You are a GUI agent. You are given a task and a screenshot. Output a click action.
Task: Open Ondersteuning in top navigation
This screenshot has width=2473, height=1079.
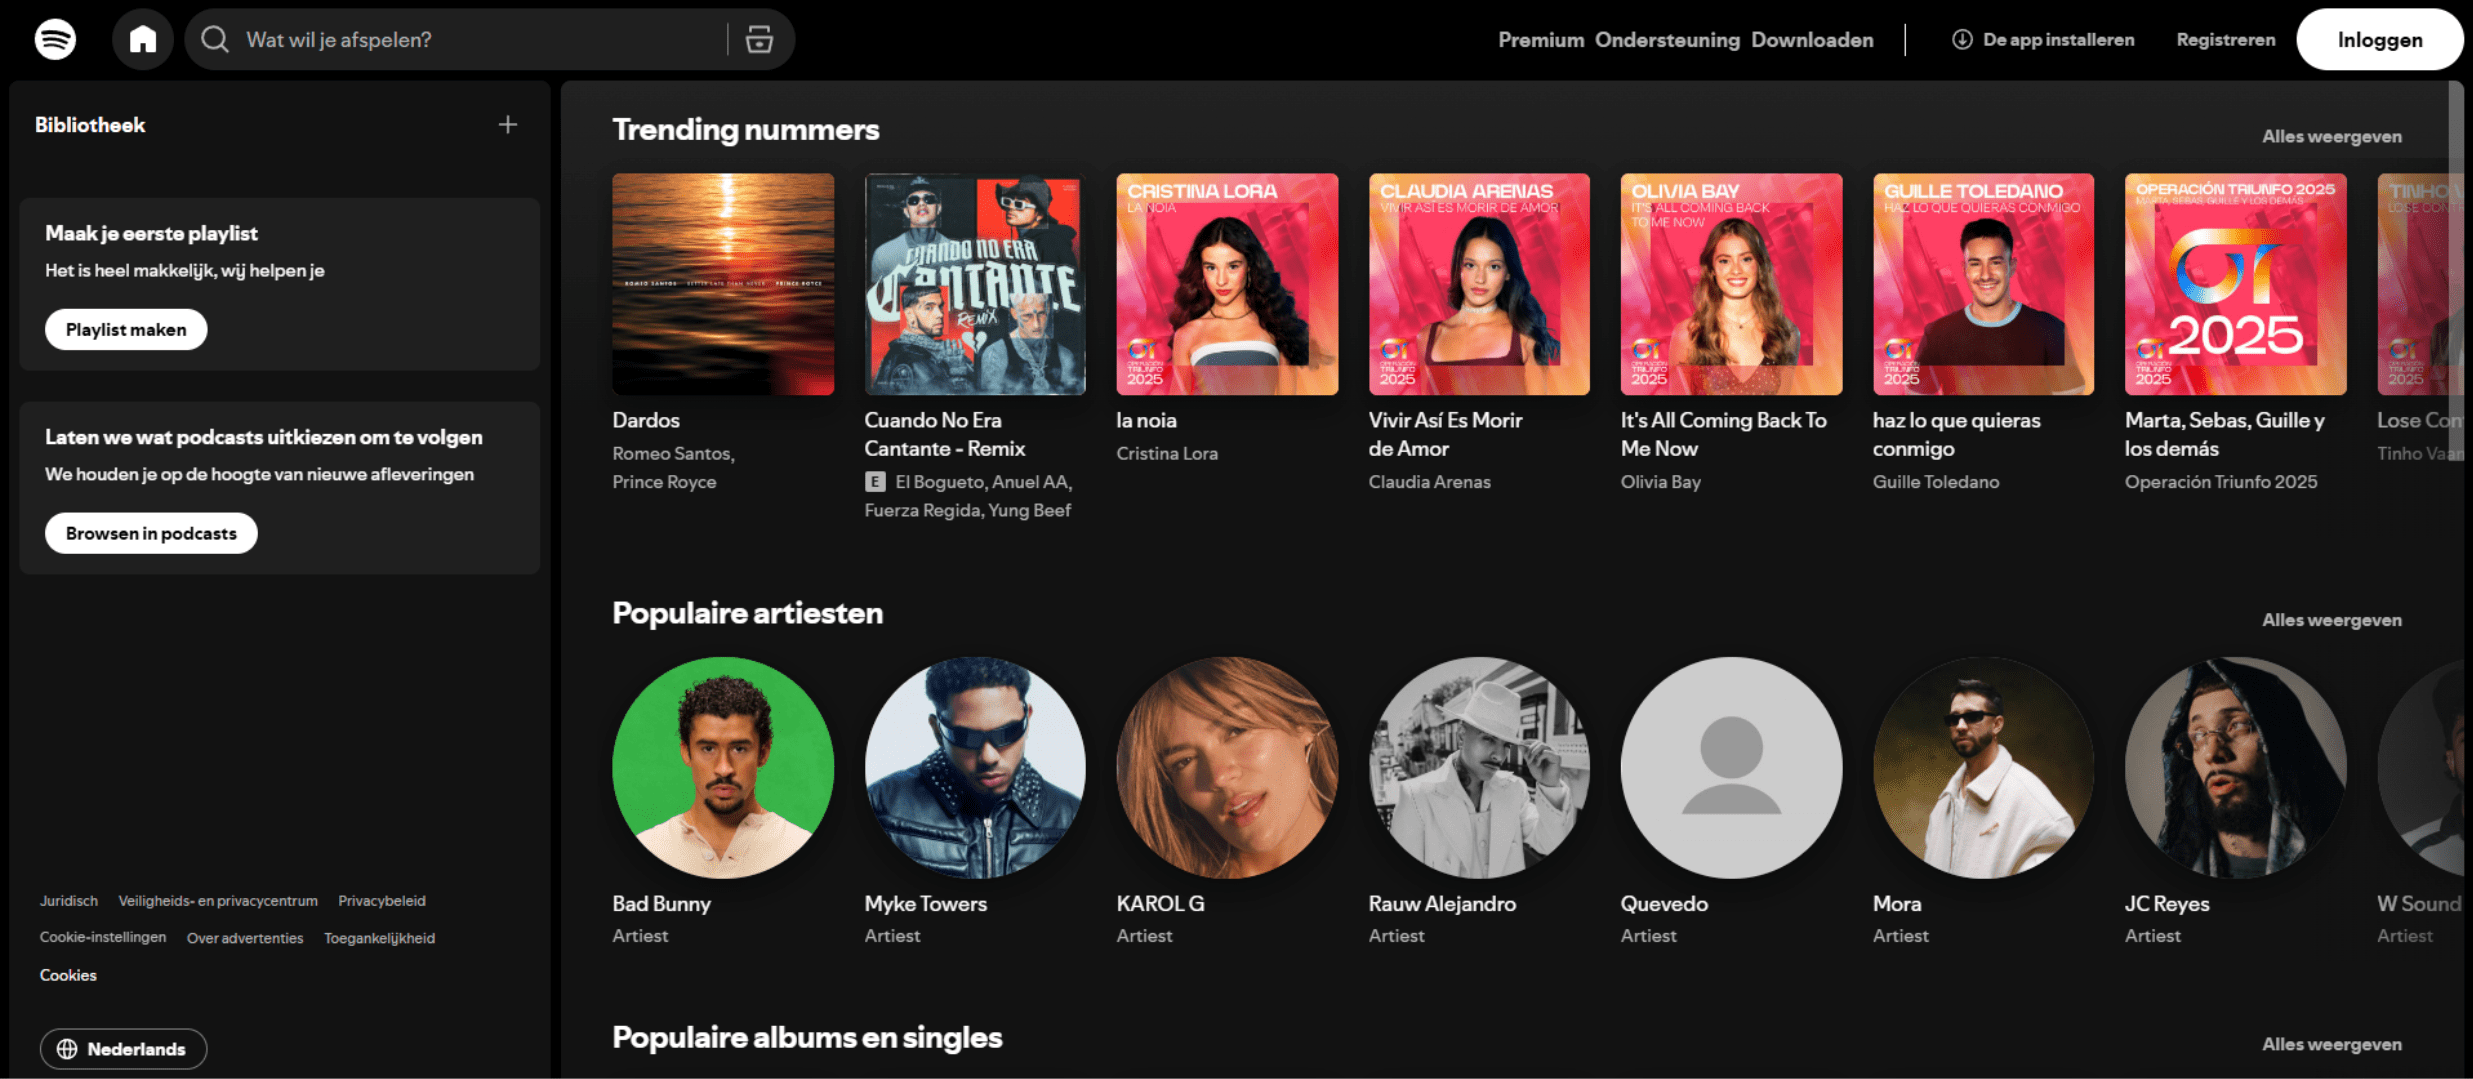click(x=1667, y=40)
